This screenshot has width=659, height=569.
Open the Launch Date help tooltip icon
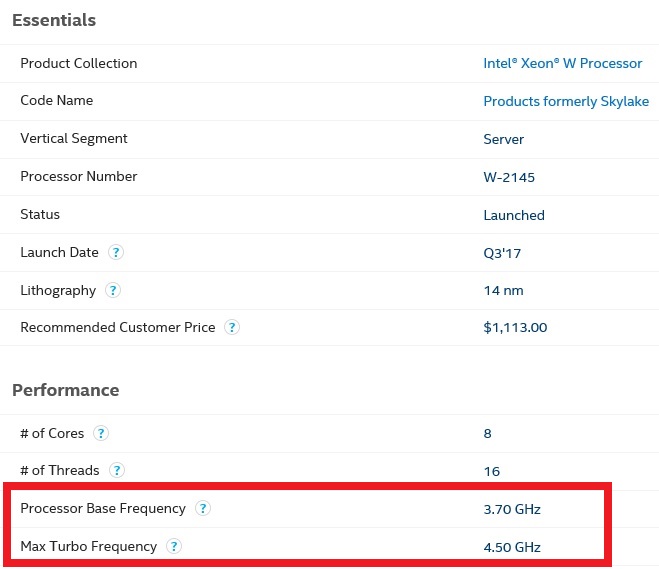coord(116,253)
